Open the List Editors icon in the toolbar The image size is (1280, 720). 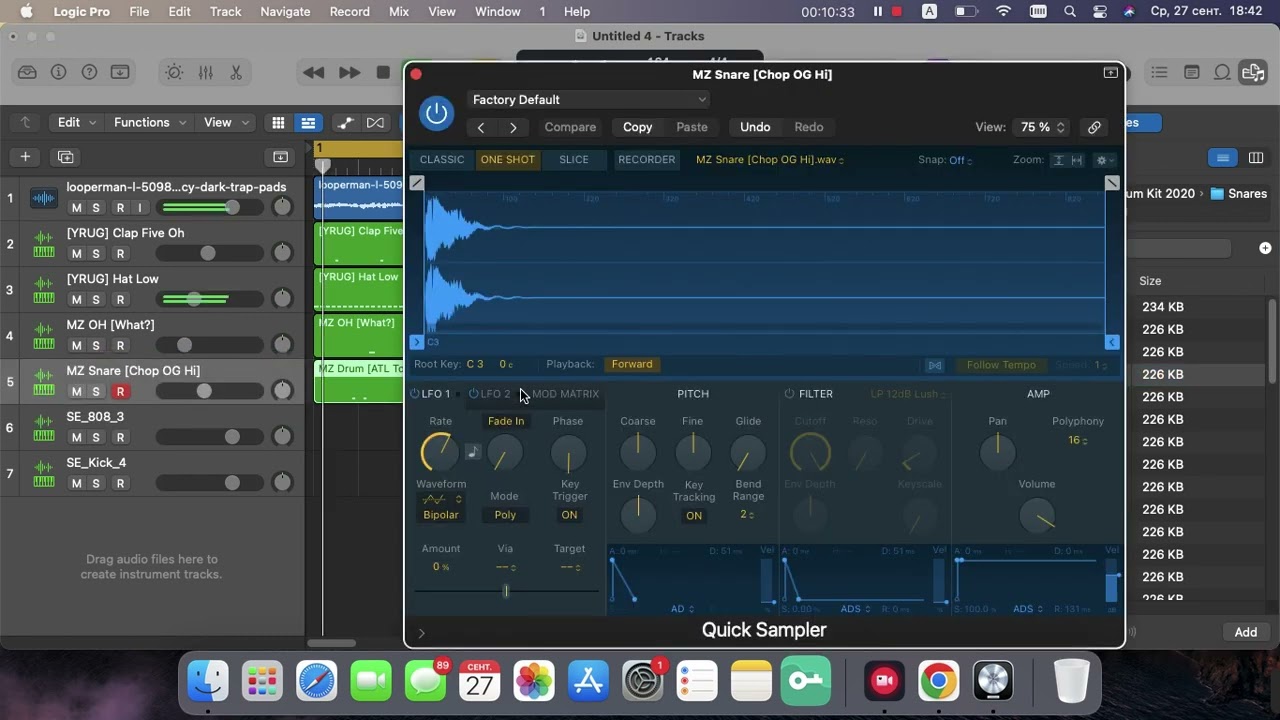[1159, 72]
